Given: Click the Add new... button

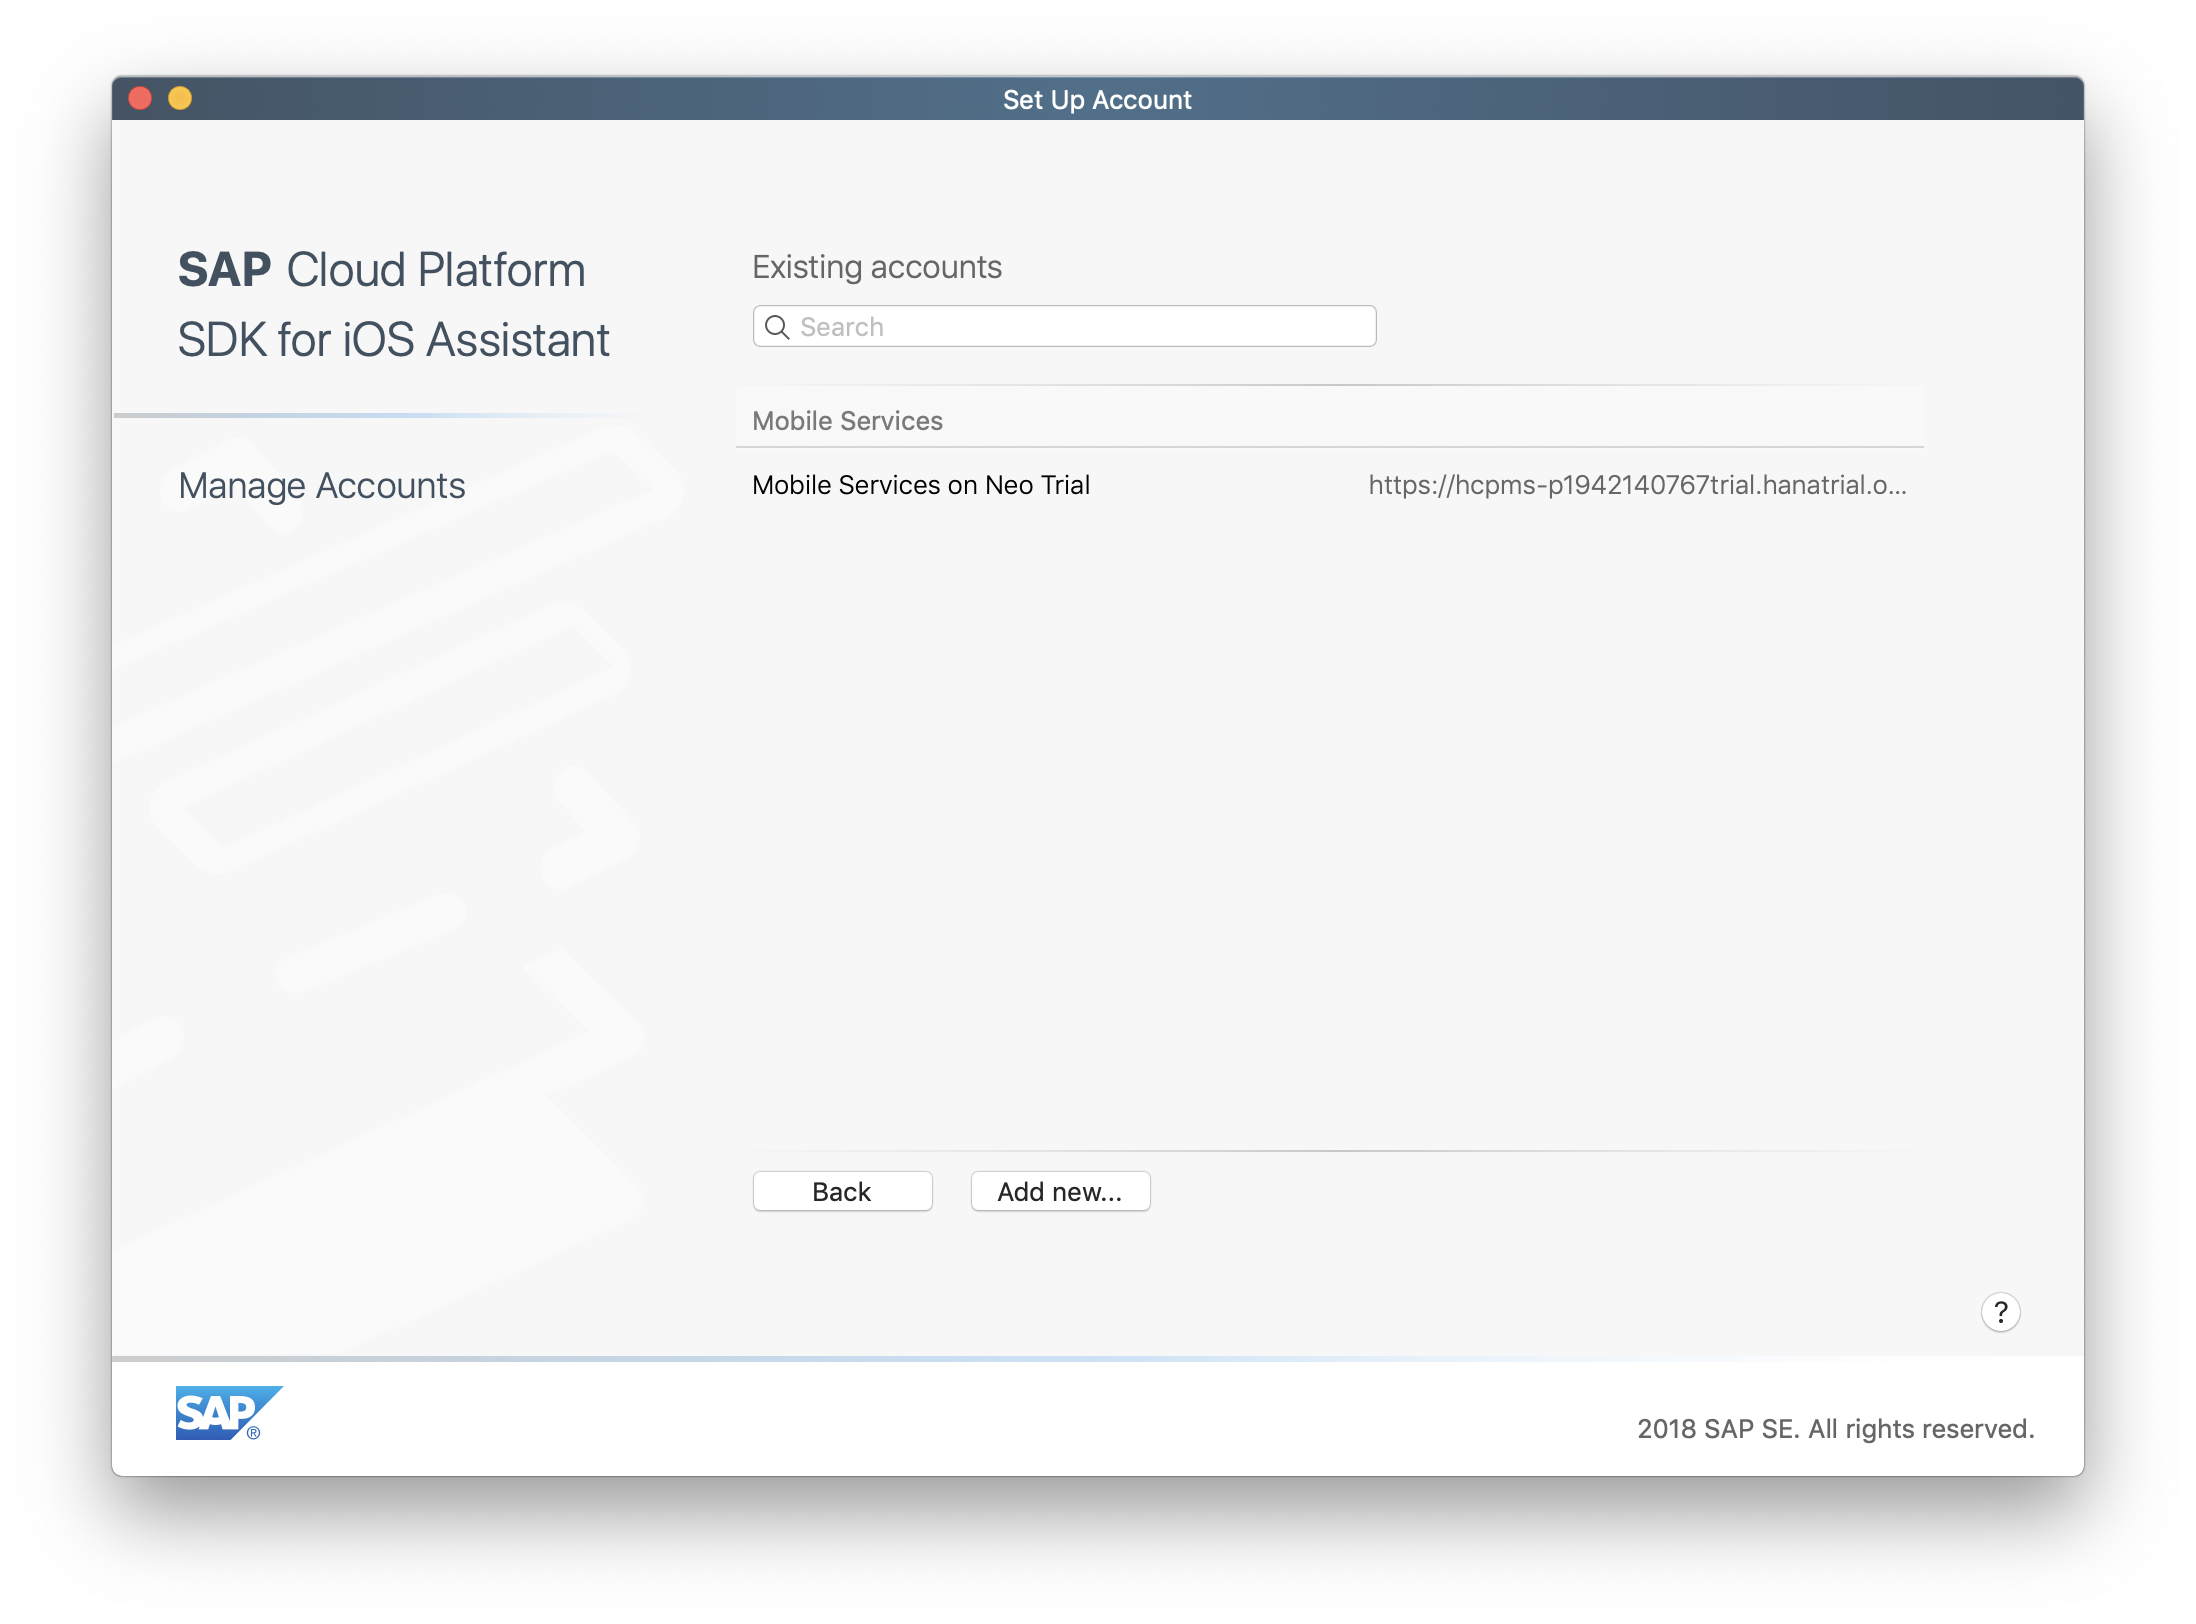Looking at the screenshot, I should coord(1060,1191).
